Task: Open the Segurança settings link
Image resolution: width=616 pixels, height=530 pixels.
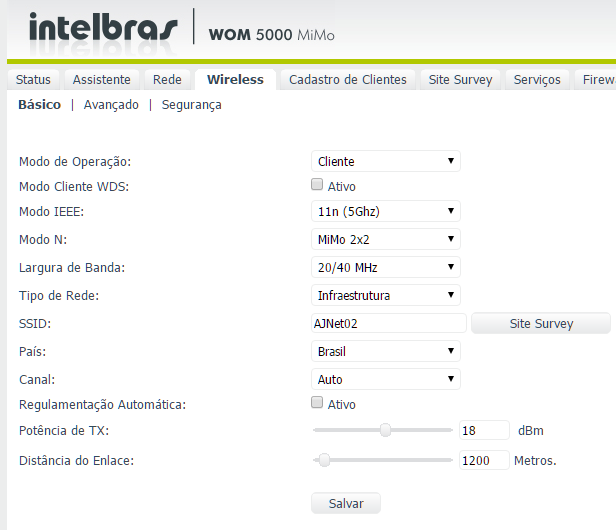Action: coord(192,105)
